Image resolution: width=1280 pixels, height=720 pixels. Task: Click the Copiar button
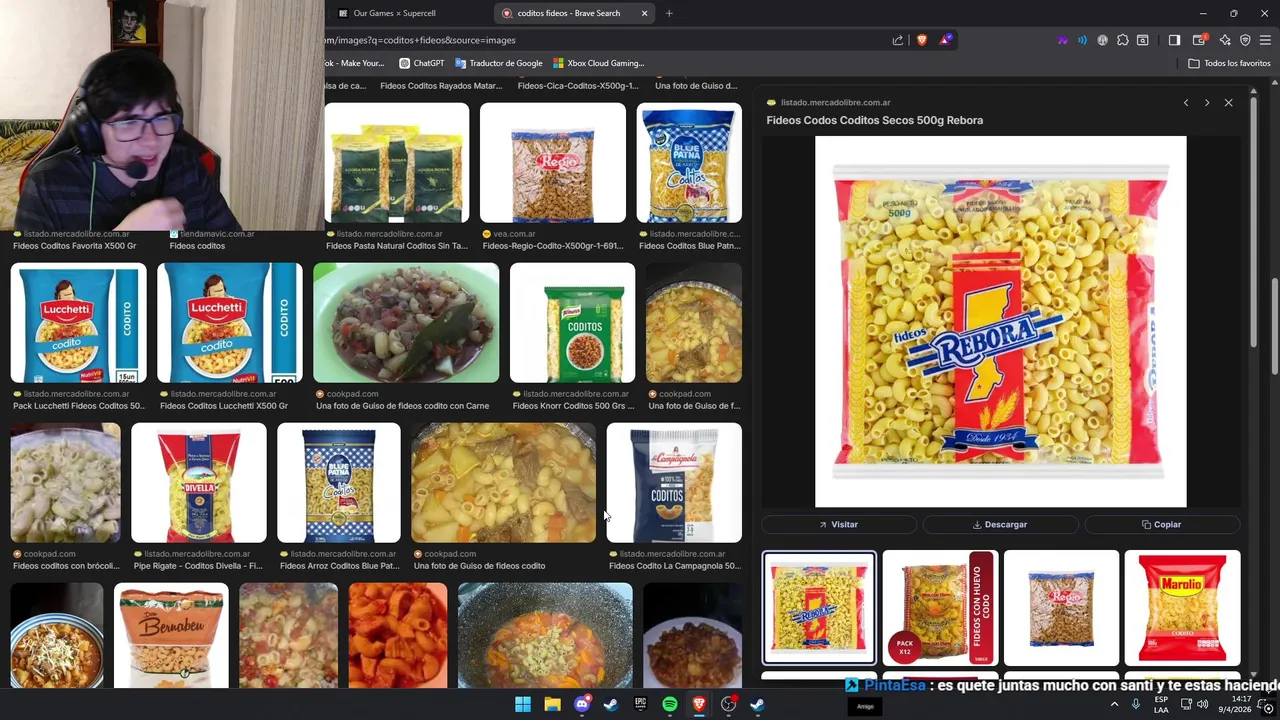pos(1161,524)
